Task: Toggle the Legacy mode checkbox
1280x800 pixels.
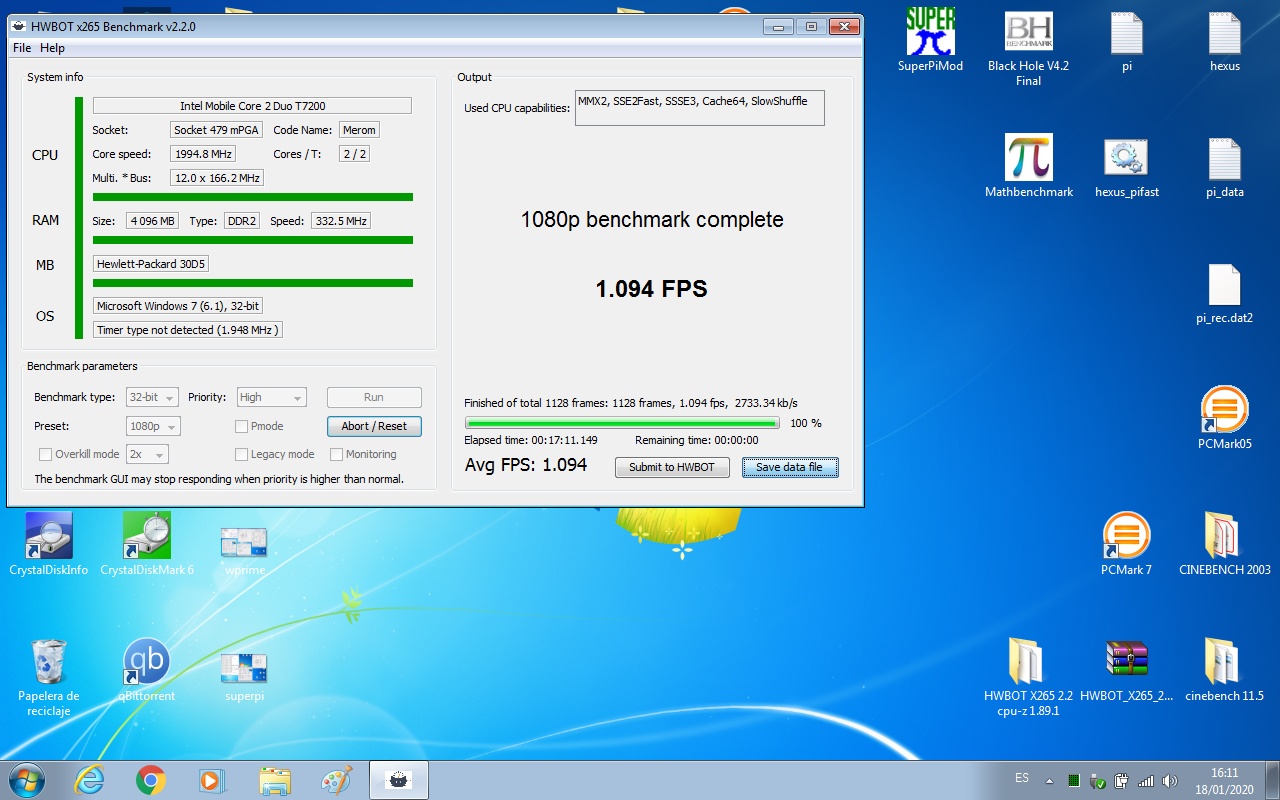Action: click(x=241, y=454)
